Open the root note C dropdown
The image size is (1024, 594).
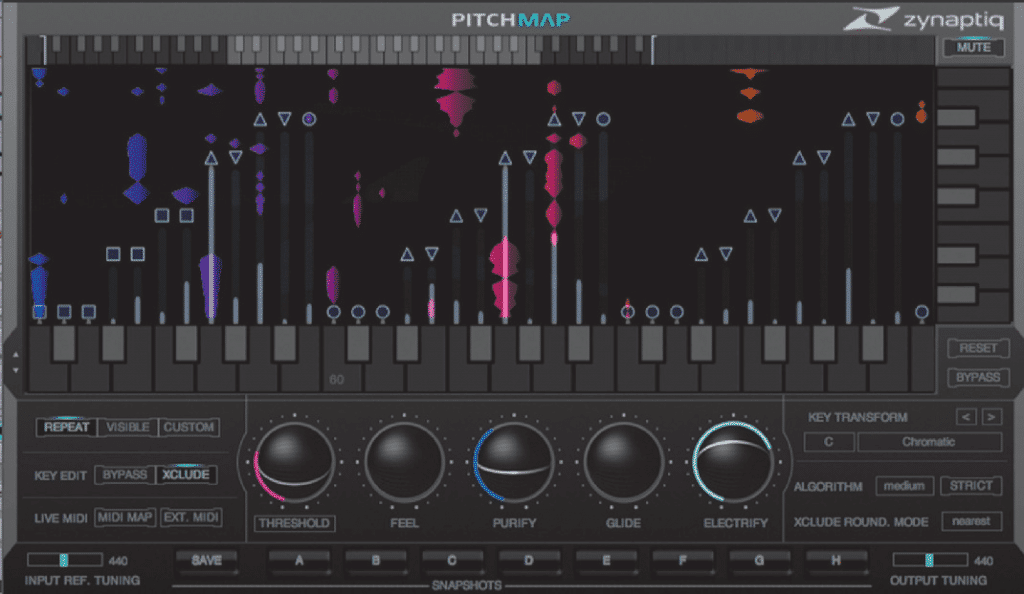829,442
